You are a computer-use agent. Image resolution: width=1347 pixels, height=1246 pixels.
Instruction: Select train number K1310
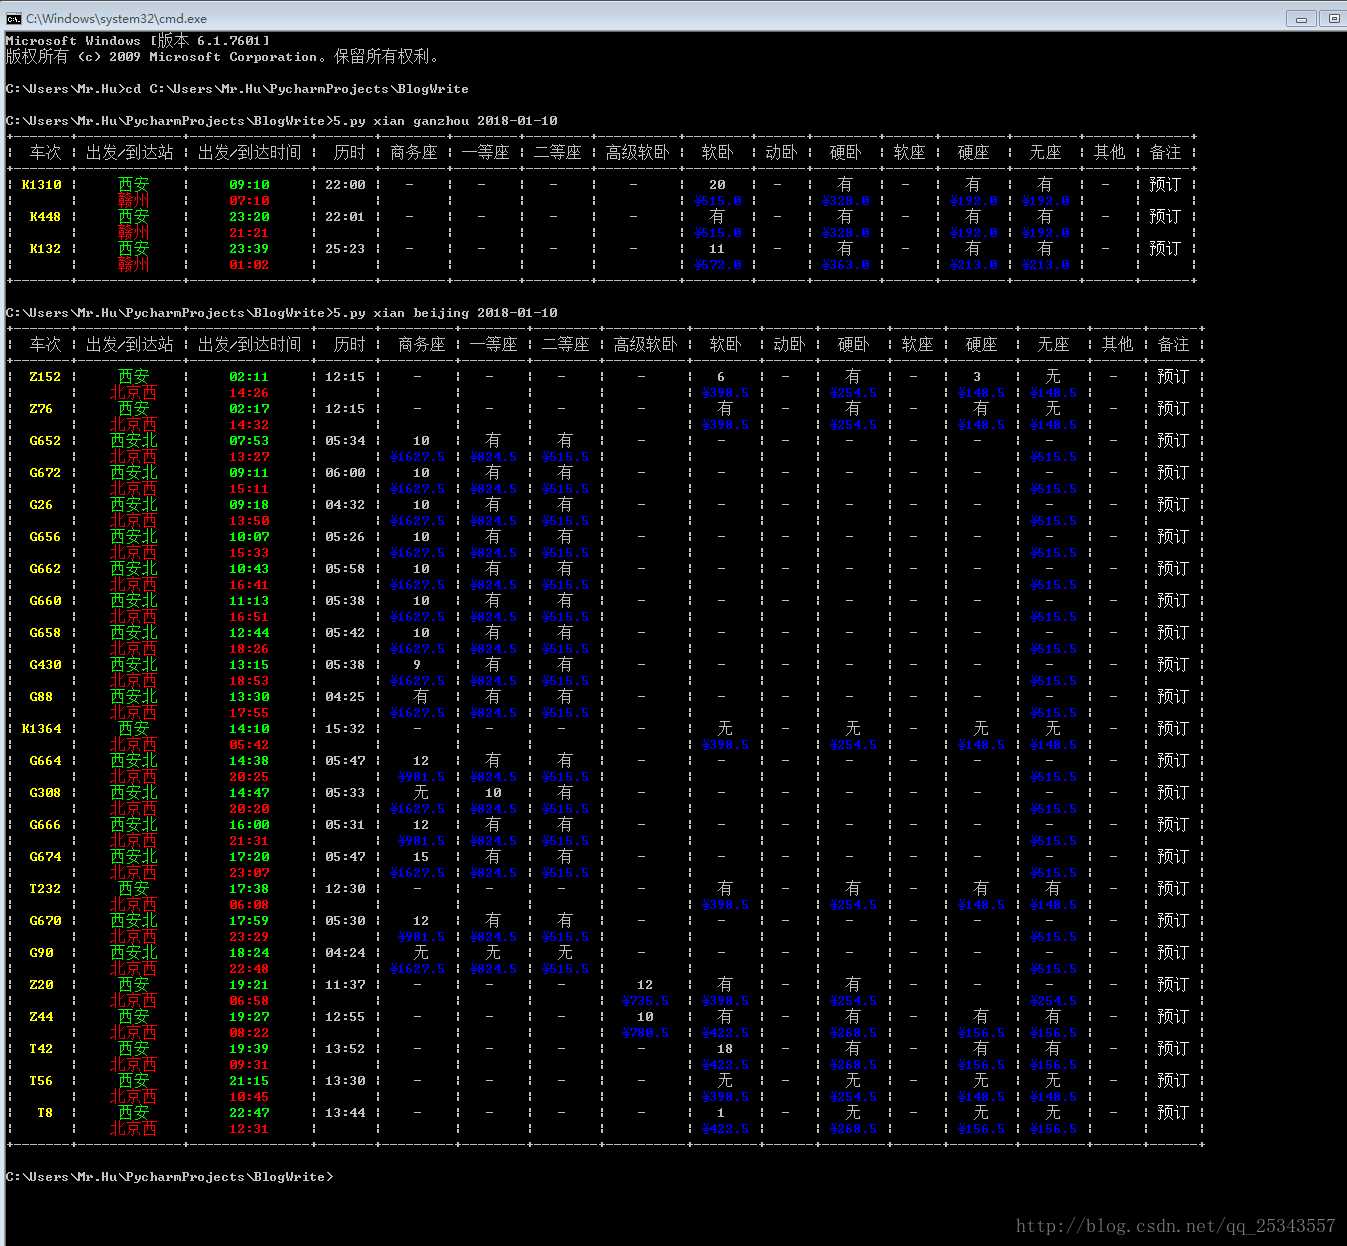[41, 185]
